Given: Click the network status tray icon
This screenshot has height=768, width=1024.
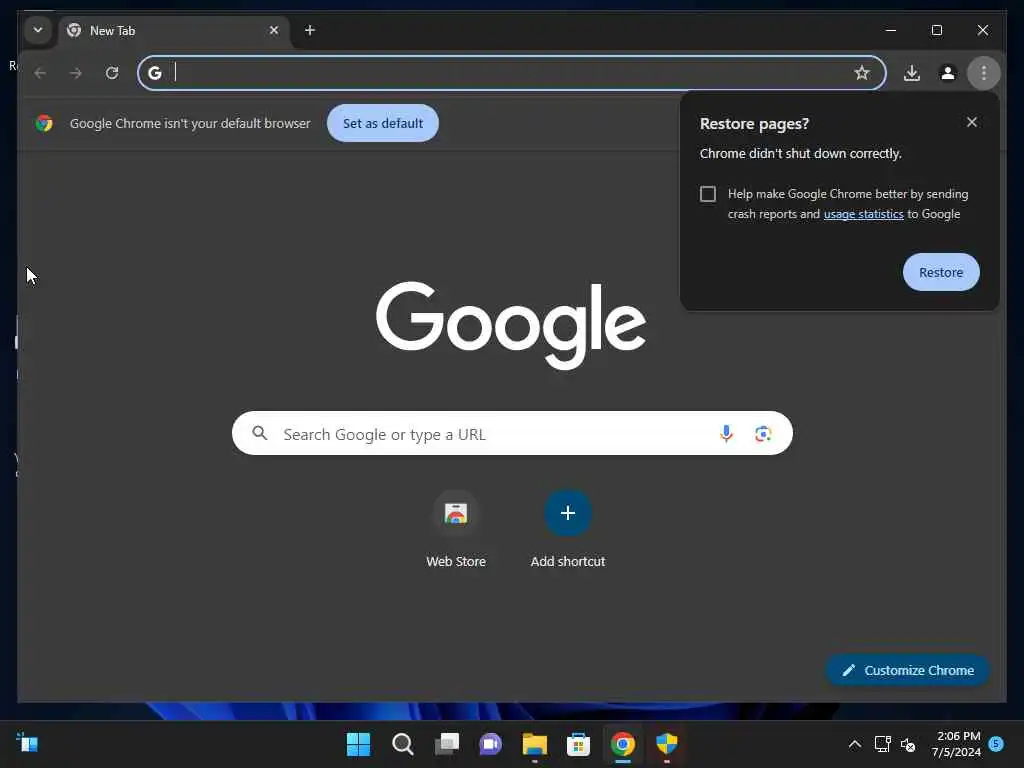Looking at the screenshot, I should click(x=882, y=744).
